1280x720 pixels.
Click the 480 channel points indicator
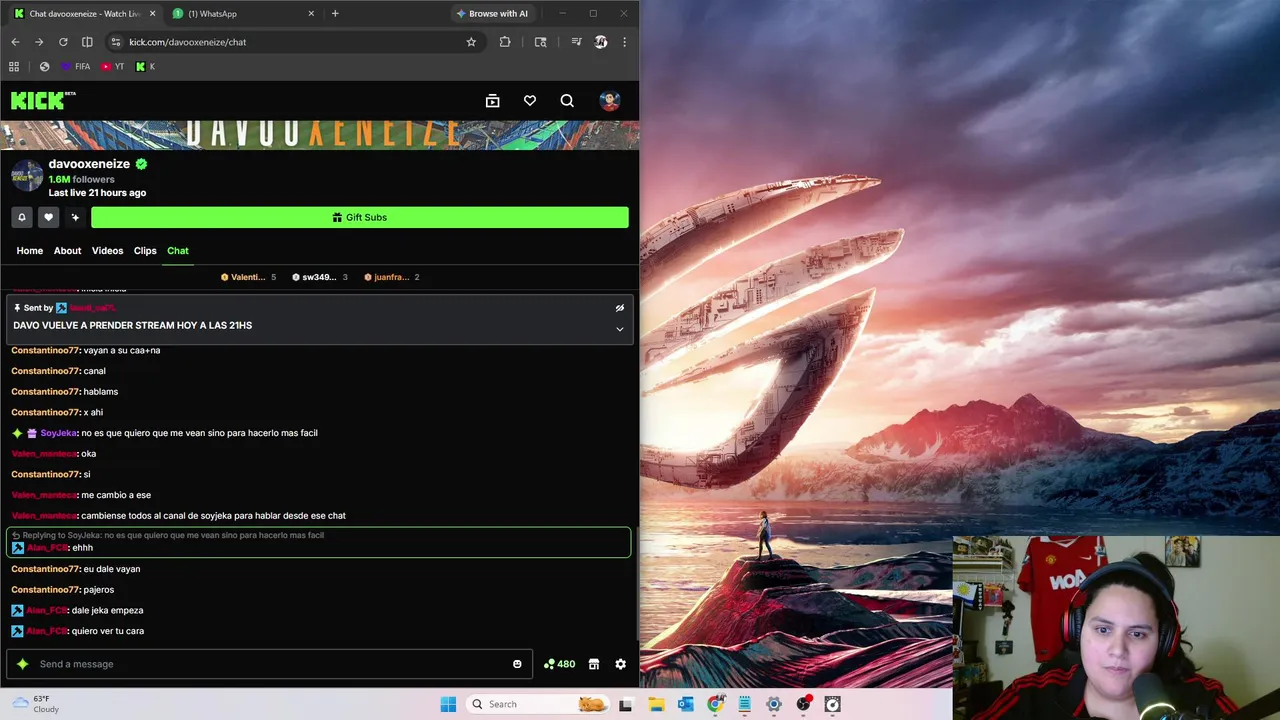click(559, 664)
